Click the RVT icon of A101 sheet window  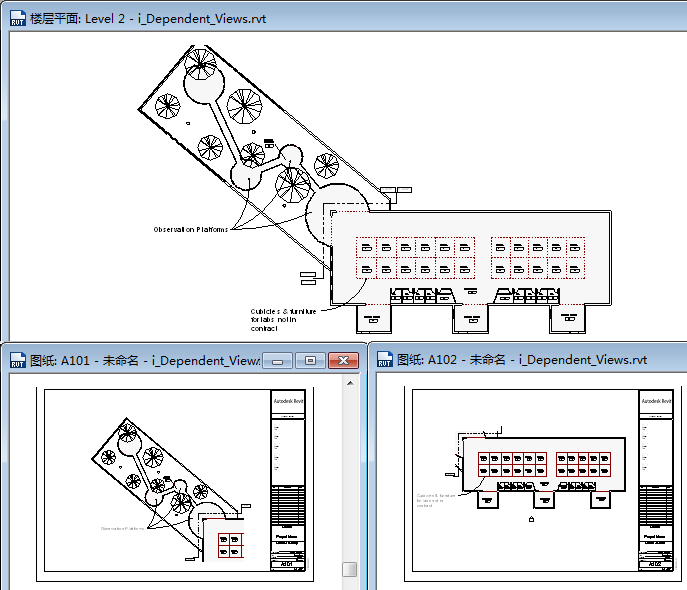(18, 360)
